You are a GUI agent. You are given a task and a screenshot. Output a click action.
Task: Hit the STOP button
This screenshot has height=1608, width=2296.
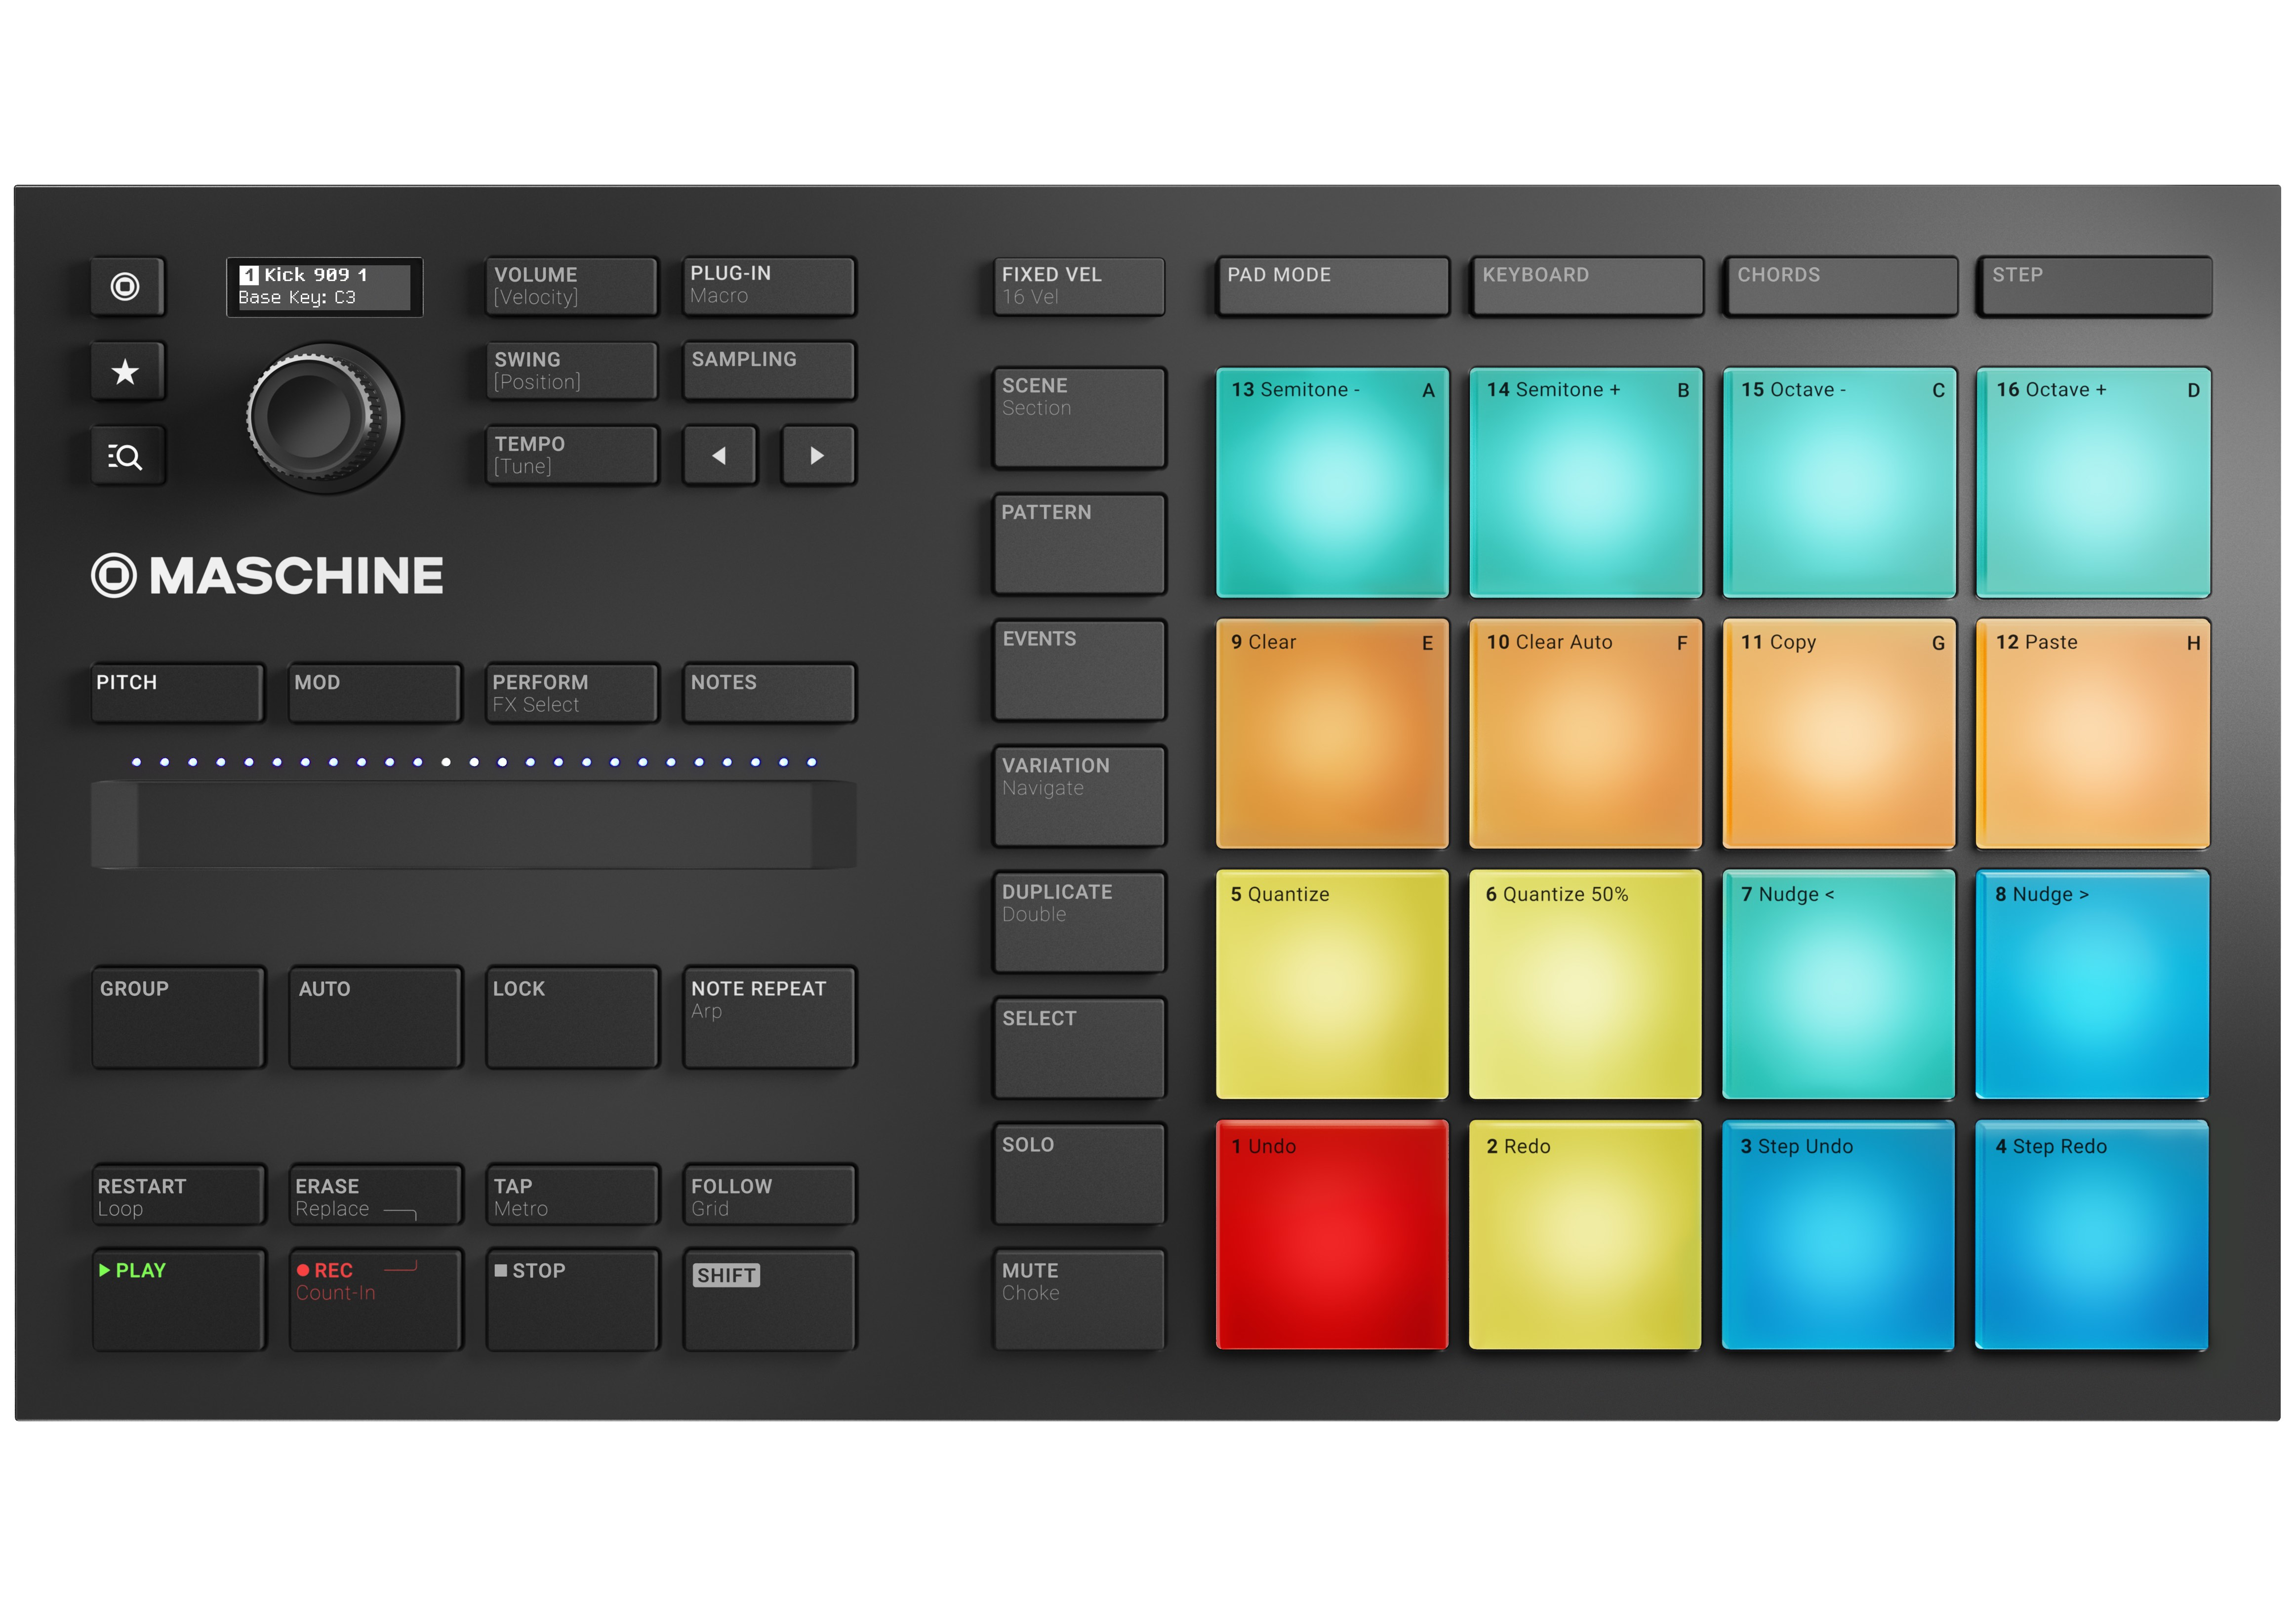pyautogui.click(x=572, y=1299)
